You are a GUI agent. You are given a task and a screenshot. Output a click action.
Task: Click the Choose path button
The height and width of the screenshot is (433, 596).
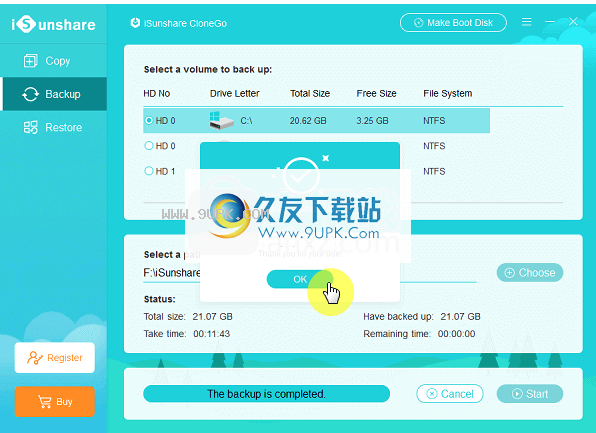pos(530,273)
